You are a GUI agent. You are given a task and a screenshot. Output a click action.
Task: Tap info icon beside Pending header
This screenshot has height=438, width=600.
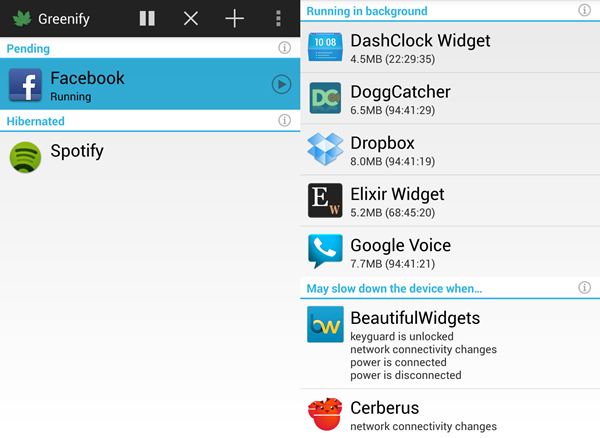tap(284, 48)
